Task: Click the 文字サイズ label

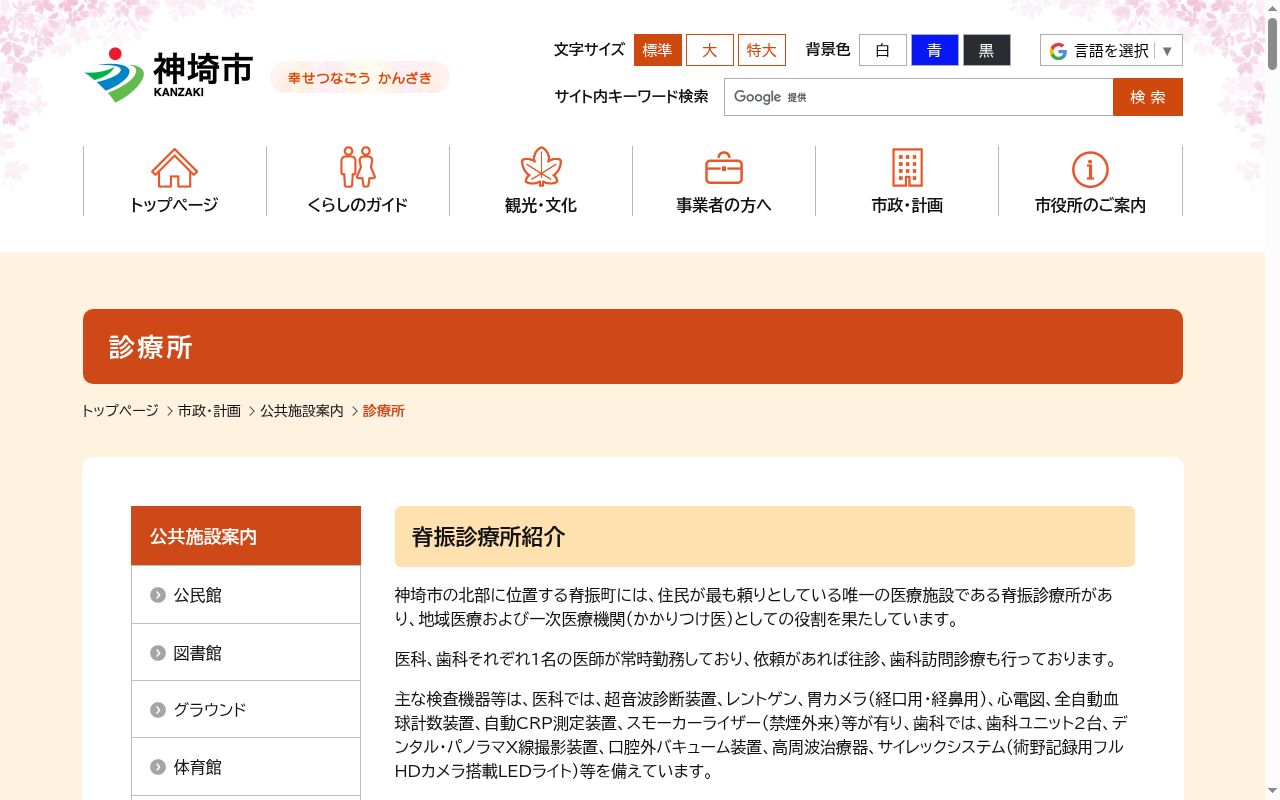Action: point(589,49)
